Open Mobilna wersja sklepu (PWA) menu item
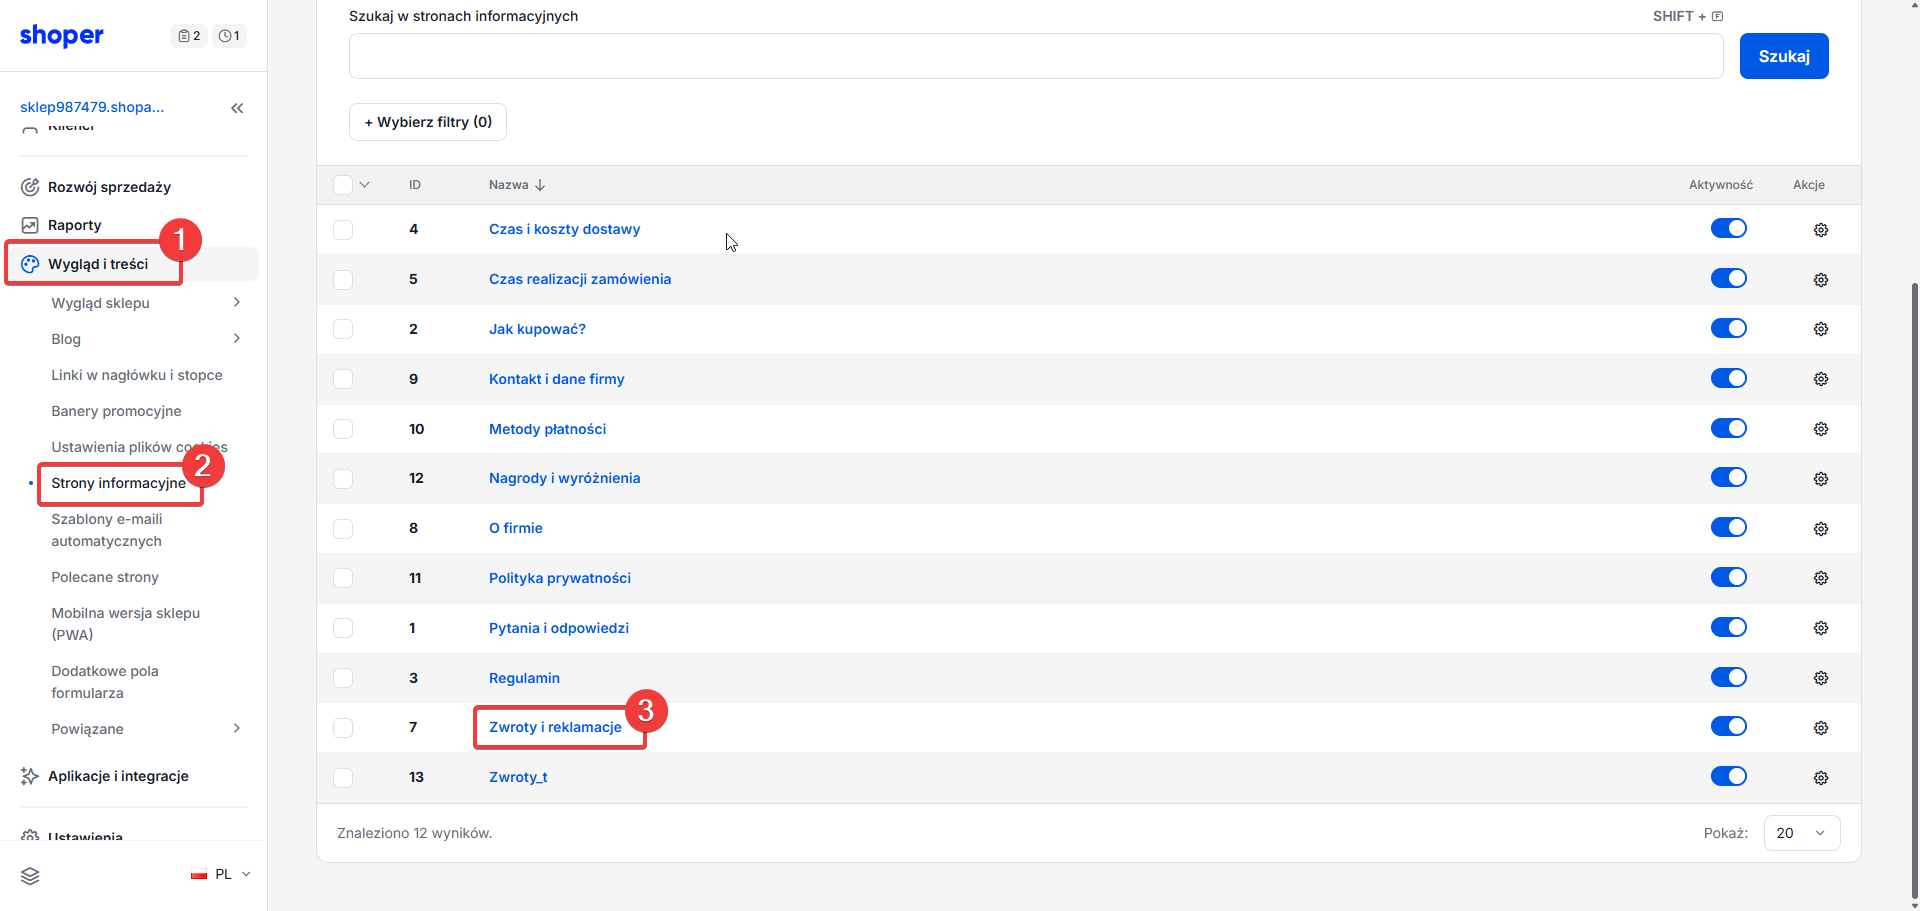The image size is (1920, 911). pyautogui.click(x=126, y=624)
